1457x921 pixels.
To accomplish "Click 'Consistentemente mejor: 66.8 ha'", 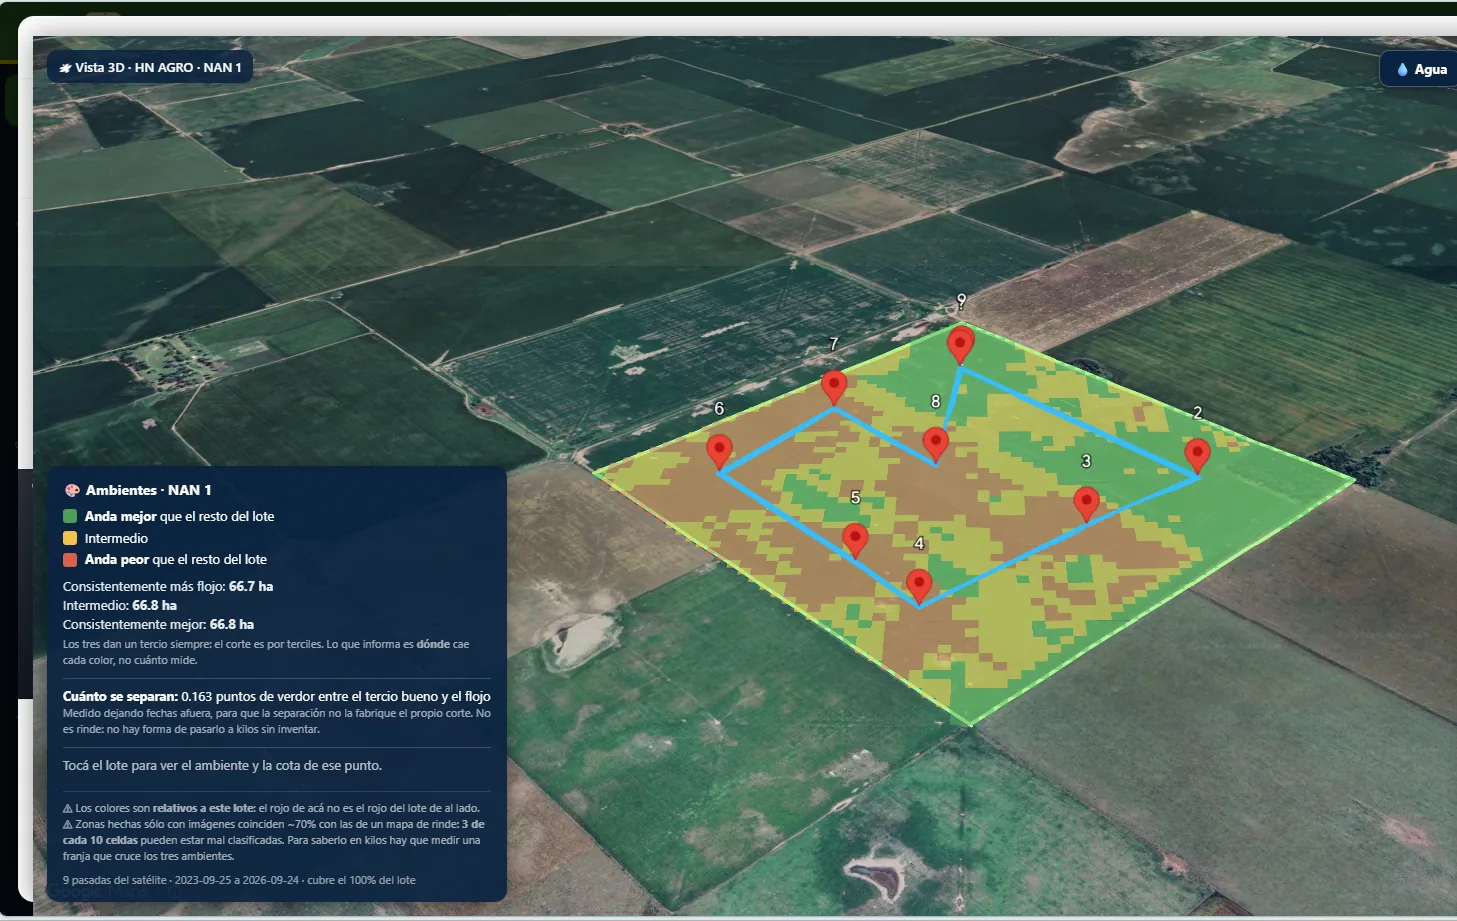I will click(x=158, y=624).
